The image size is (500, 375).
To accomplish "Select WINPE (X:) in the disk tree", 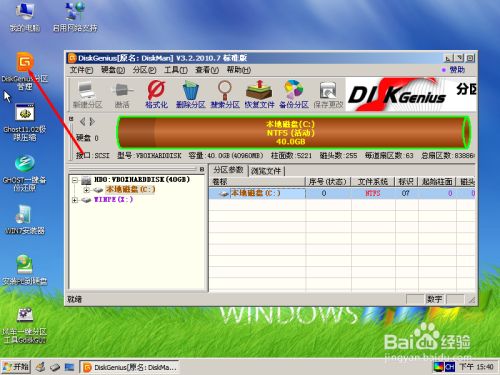I will (x=113, y=200).
